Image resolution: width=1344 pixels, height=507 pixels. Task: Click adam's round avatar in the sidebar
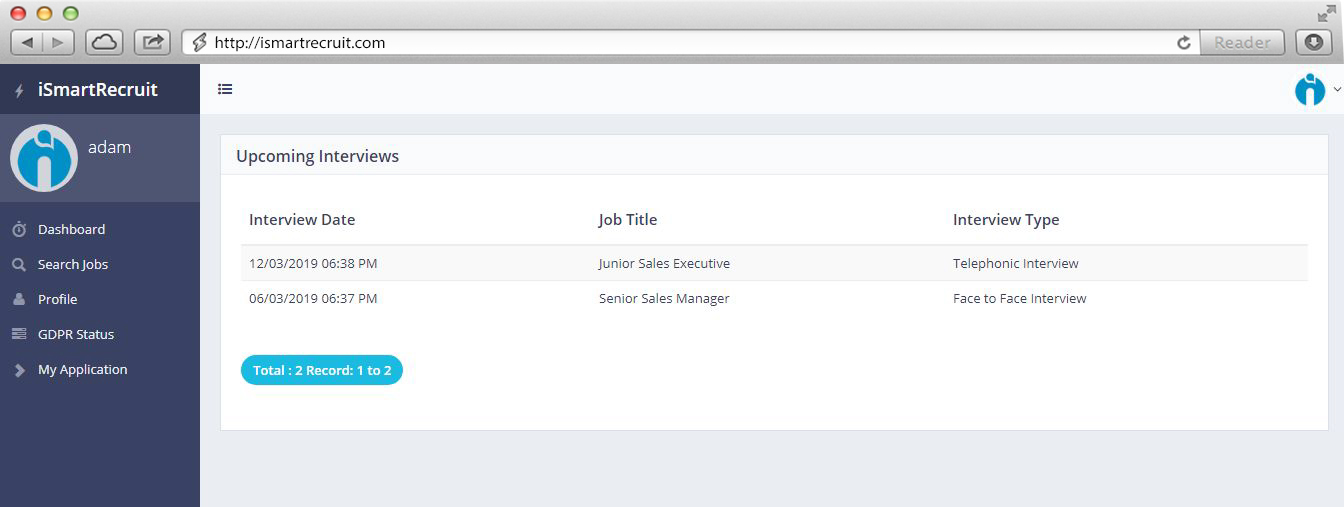tap(44, 158)
